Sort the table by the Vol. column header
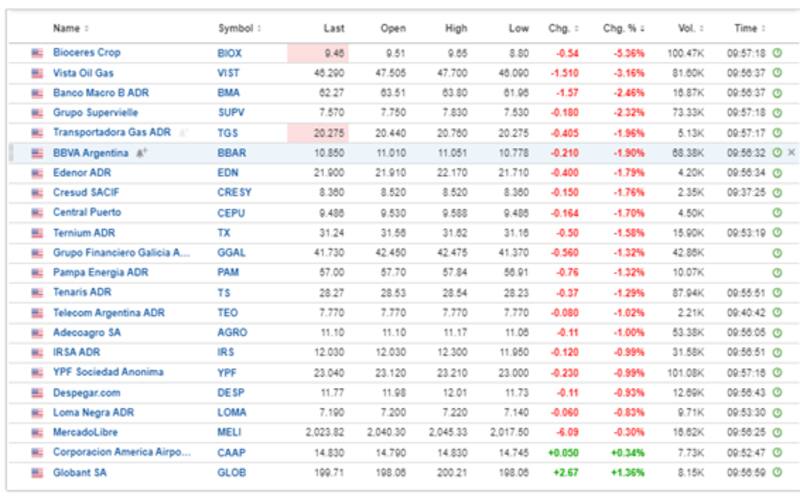 (683, 28)
